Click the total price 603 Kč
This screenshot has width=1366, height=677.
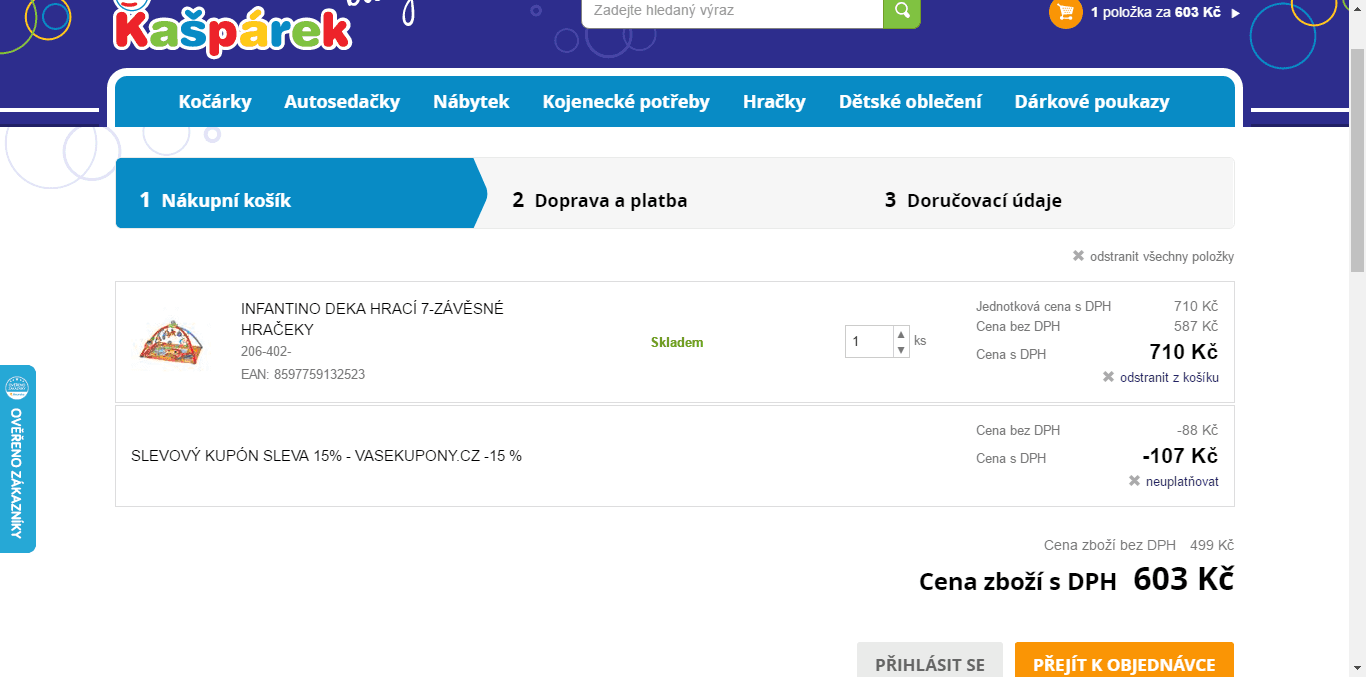coord(1183,580)
